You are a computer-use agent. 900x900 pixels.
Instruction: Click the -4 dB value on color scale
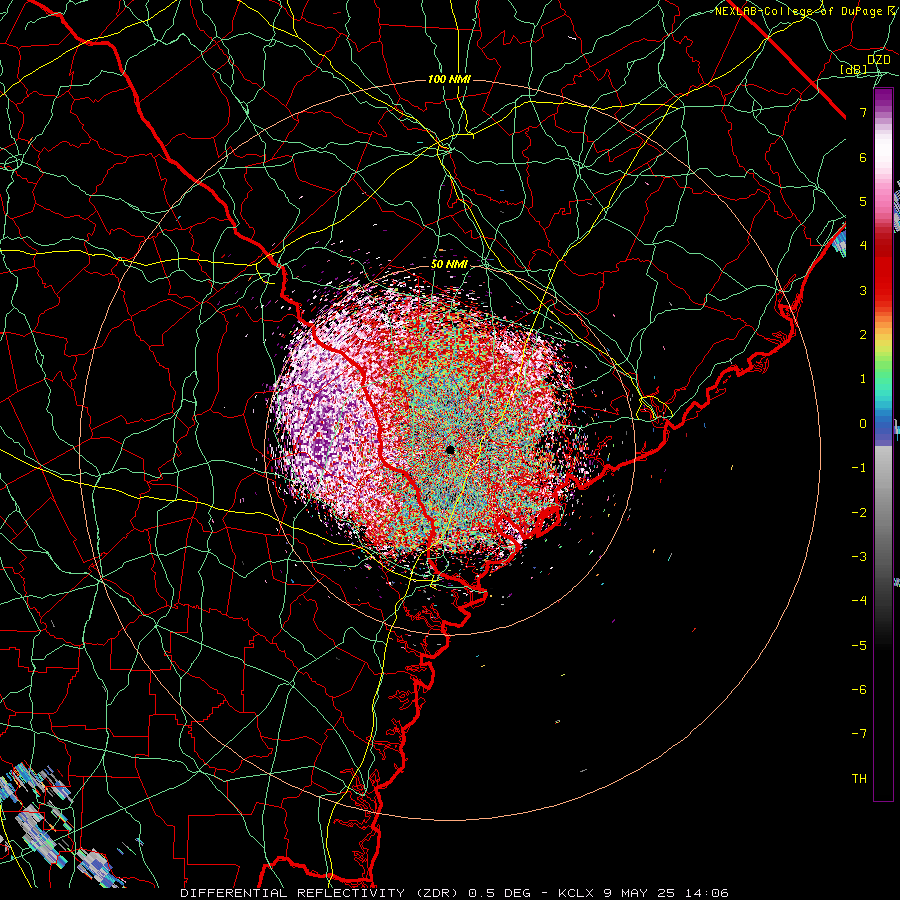[859, 601]
